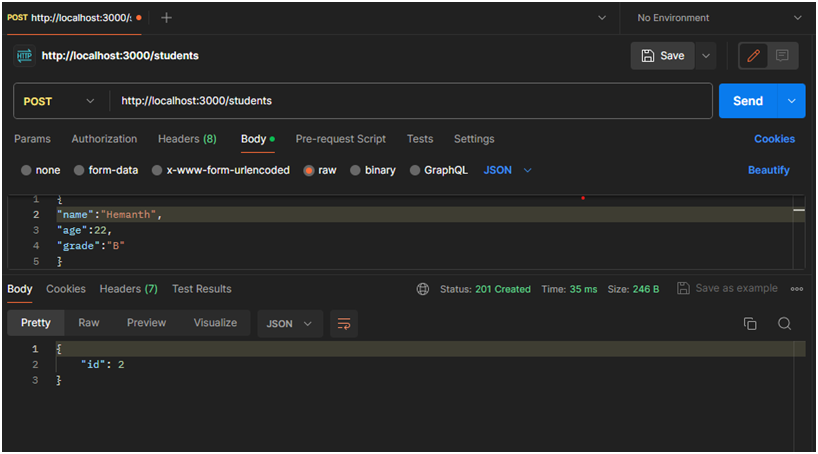Viewport: 818px width, 454px height.
Task: Click the 201 Created status text
Action: pos(503,289)
